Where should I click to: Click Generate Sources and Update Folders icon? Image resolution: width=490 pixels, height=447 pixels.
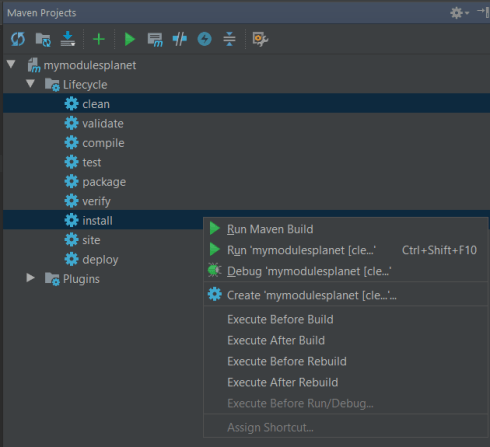(43, 39)
